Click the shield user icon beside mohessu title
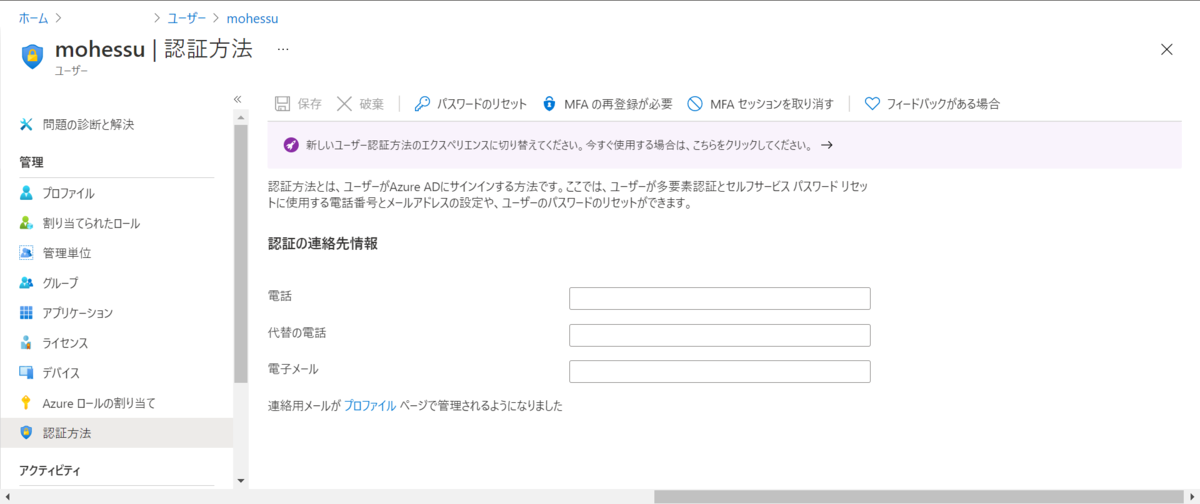This screenshot has width=1200, height=504. click(x=32, y=55)
